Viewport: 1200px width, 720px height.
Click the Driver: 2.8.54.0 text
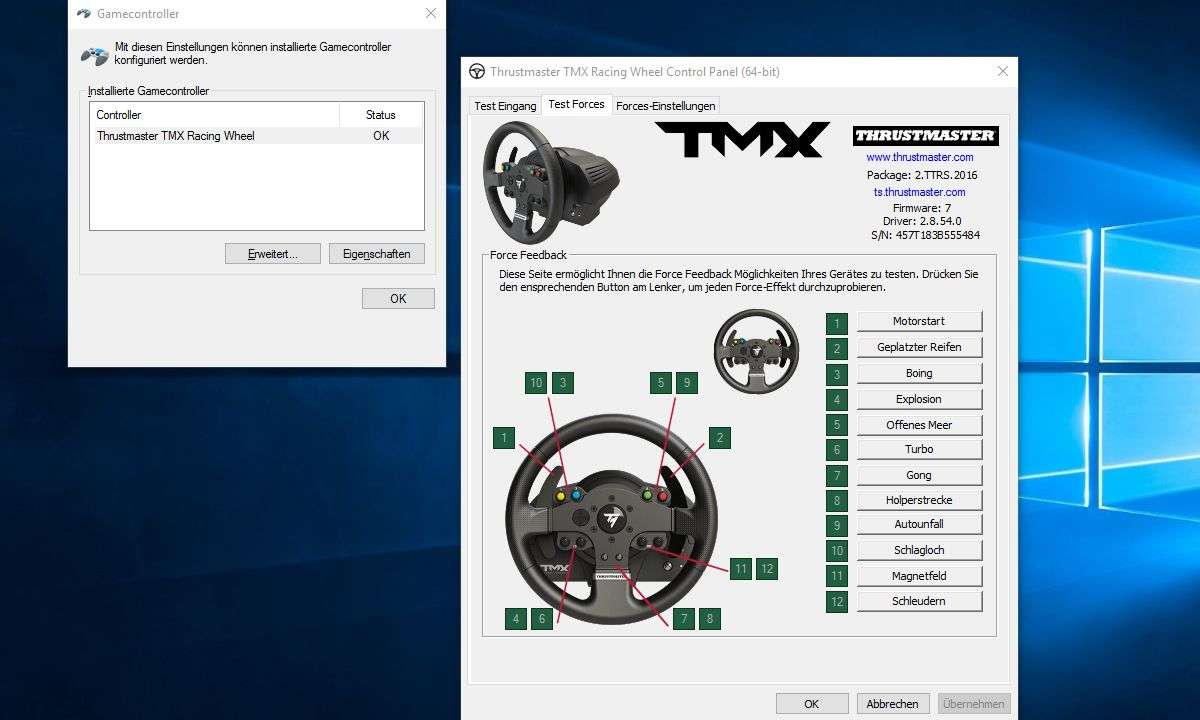920,221
